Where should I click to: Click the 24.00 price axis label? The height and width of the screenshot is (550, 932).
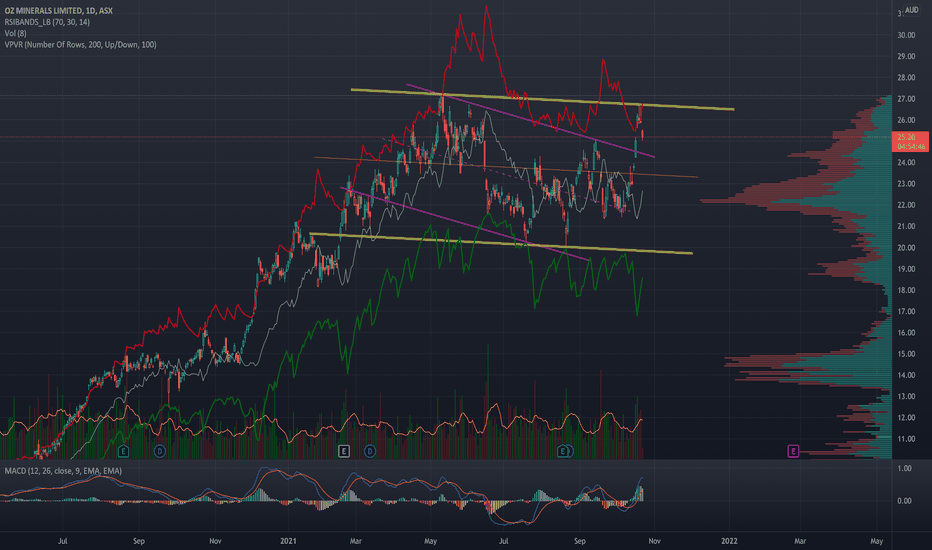(906, 163)
